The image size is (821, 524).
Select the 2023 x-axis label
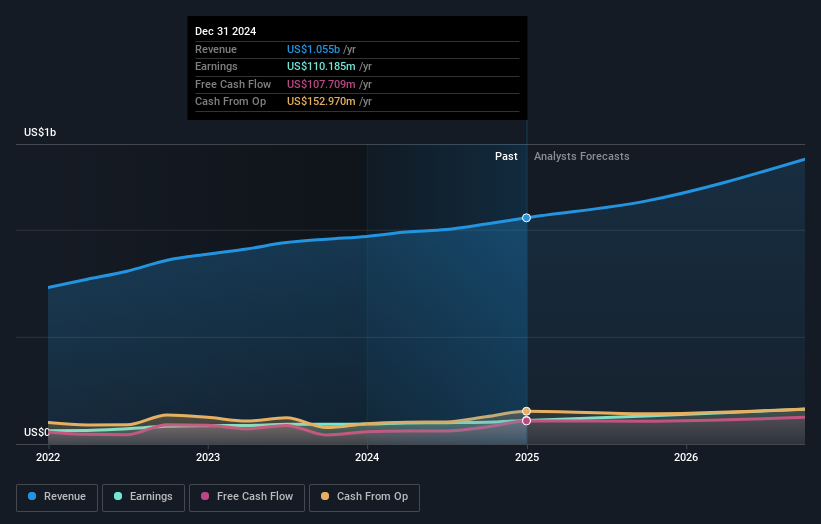point(208,458)
